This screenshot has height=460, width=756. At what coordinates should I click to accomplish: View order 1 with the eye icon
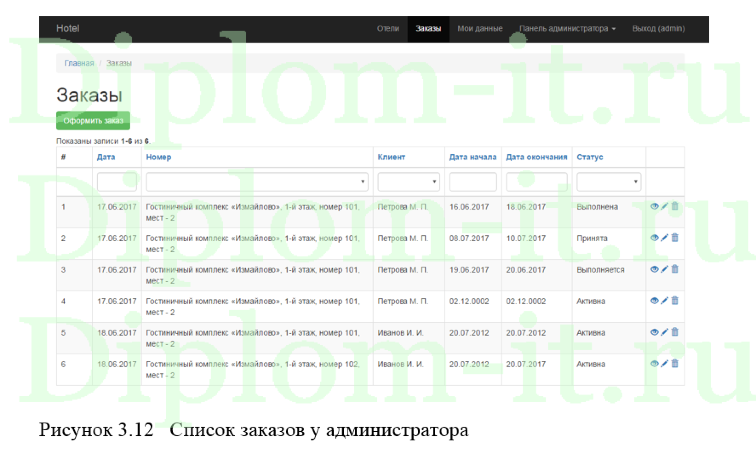click(654, 206)
